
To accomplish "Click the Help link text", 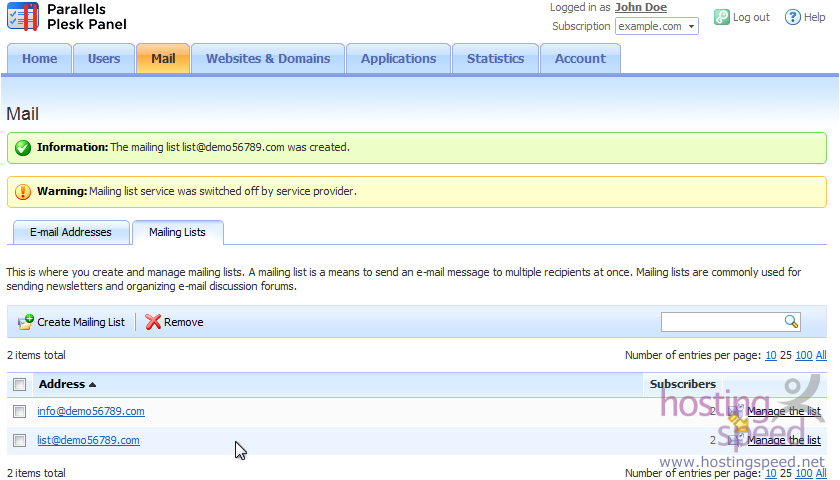I will click(x=814, y=17).
